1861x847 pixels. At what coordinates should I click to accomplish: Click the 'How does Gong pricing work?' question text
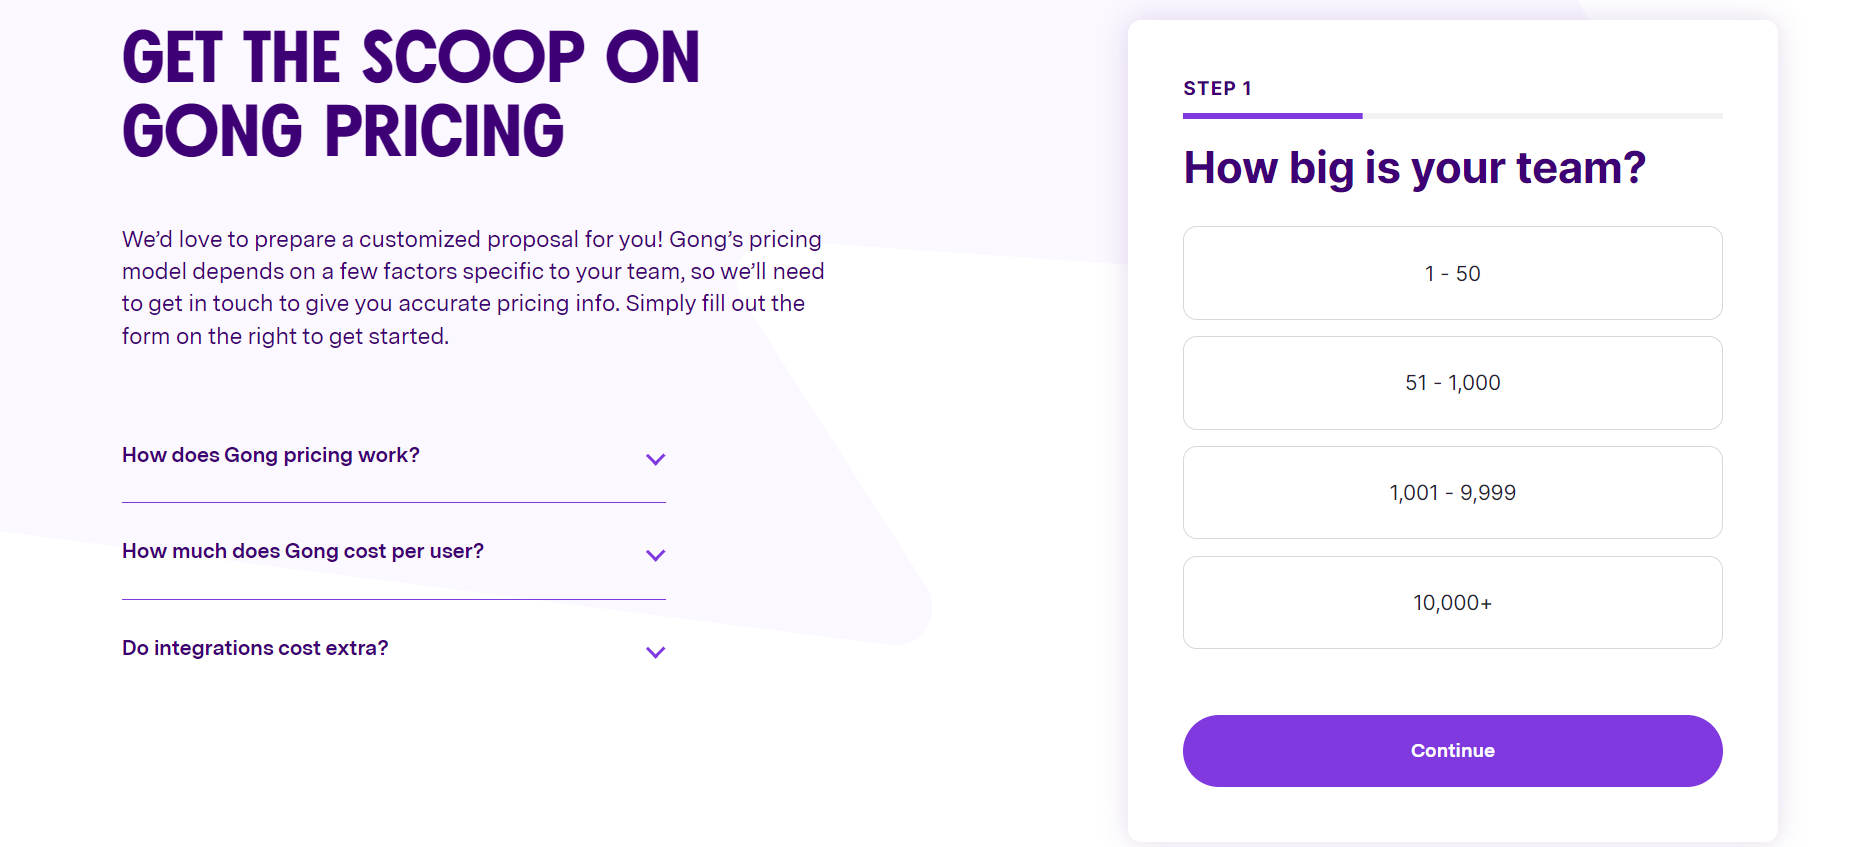click(271, 454)
